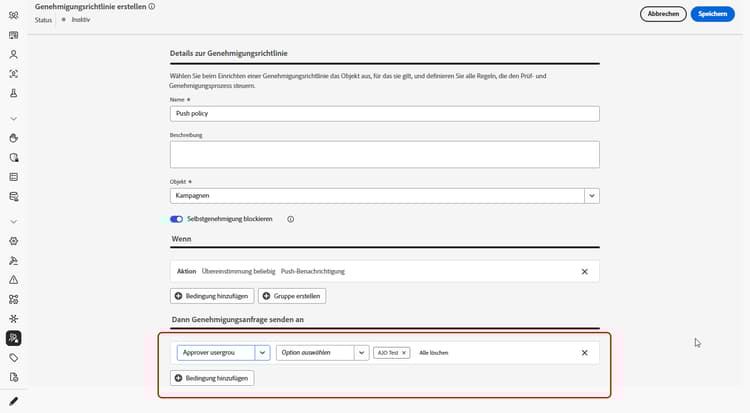Click the Übereinstimmung beliebig text
750x413 pixels.
click(238, 271)
